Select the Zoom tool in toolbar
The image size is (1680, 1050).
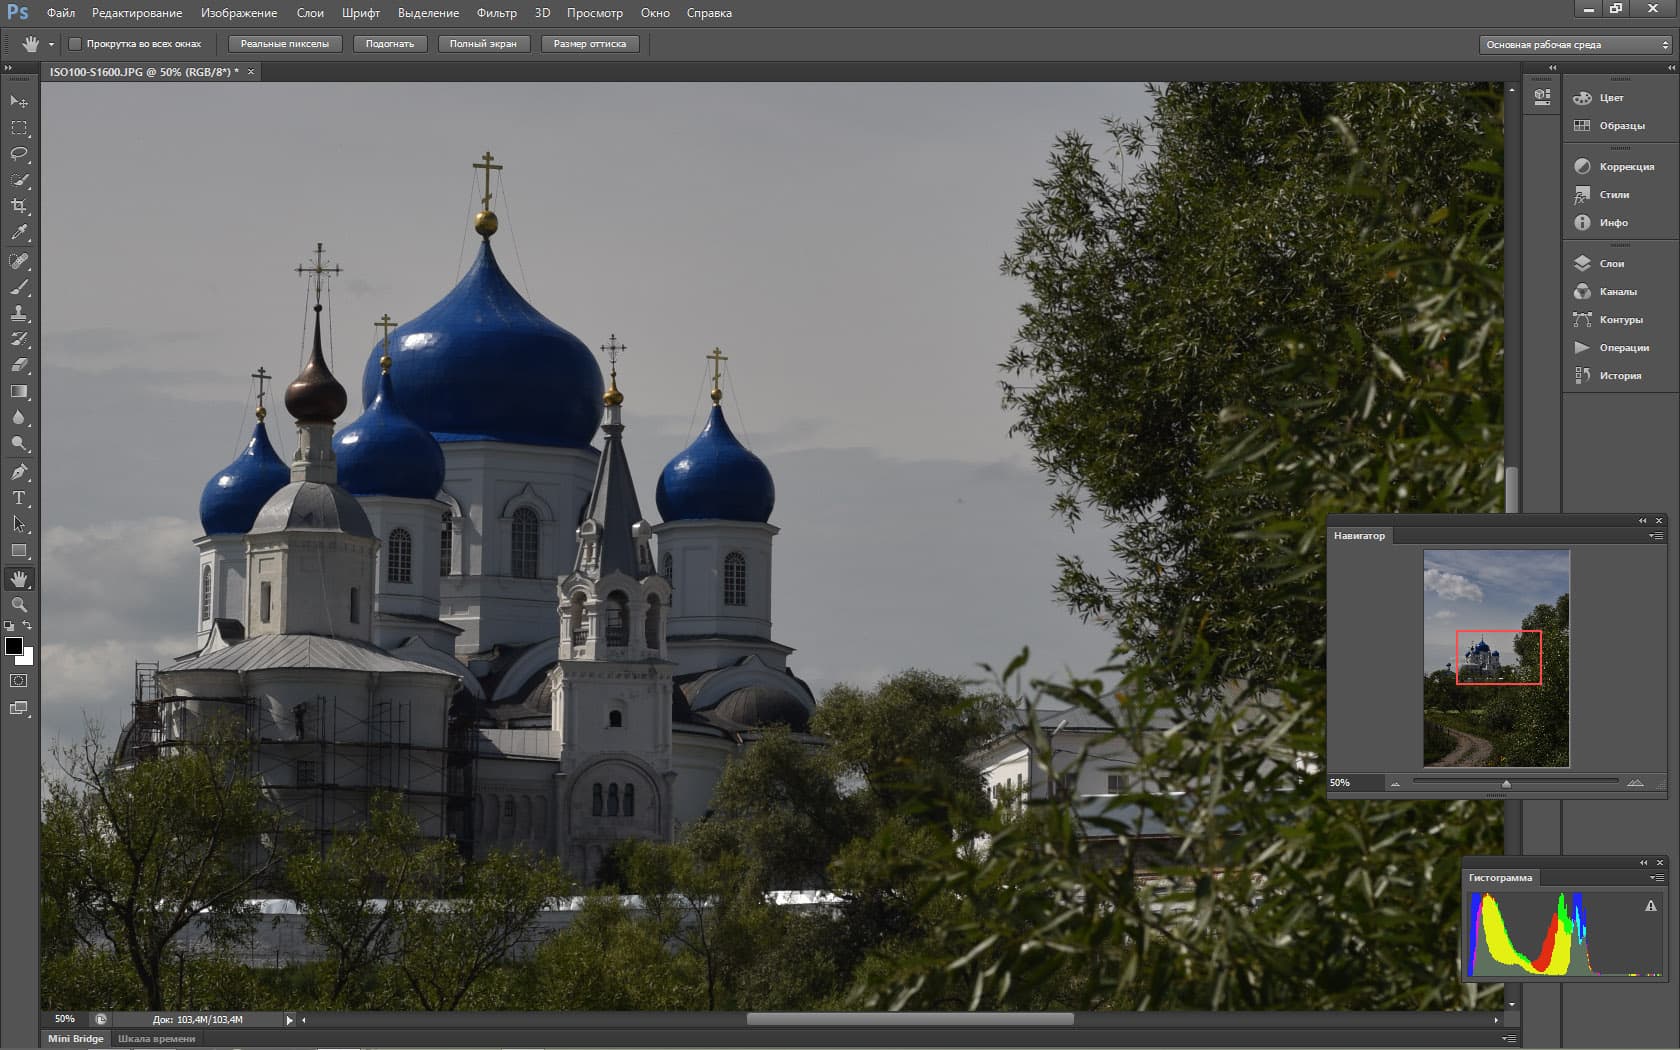[19, 605]
